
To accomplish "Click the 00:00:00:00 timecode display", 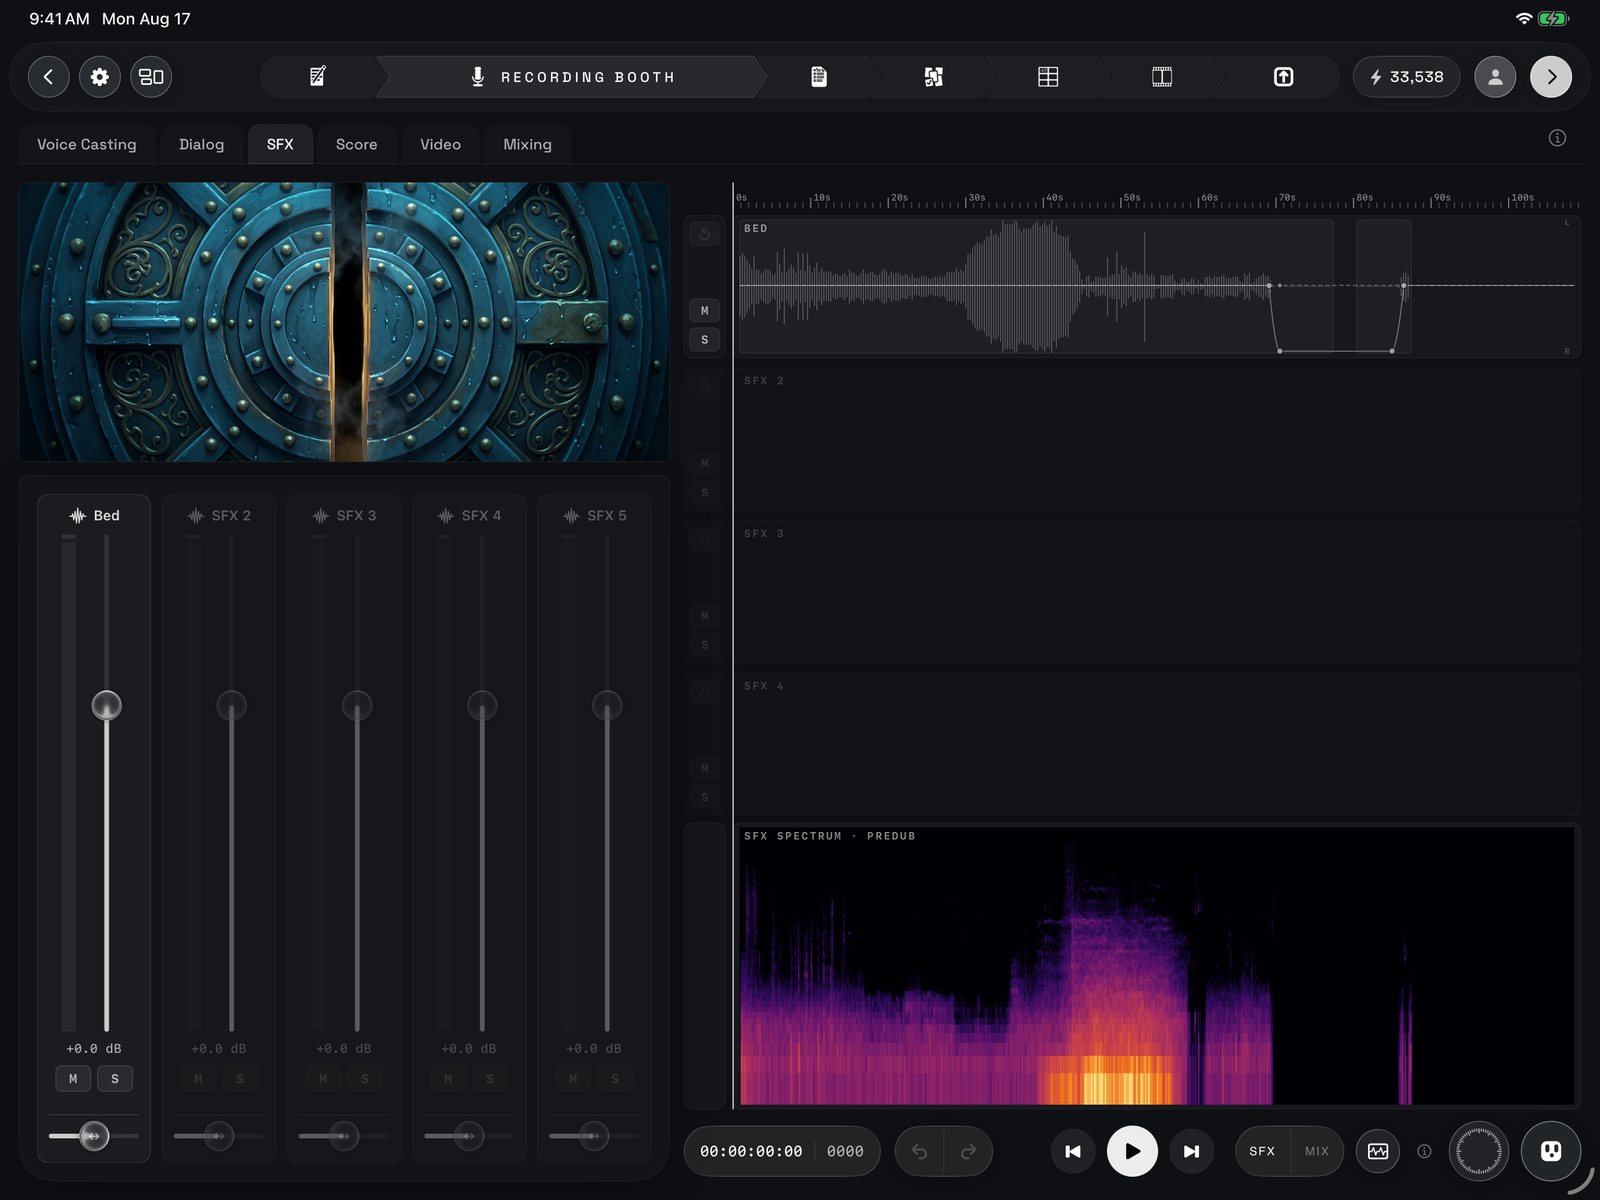I will pyautogui.click(x=751, y=1152).
